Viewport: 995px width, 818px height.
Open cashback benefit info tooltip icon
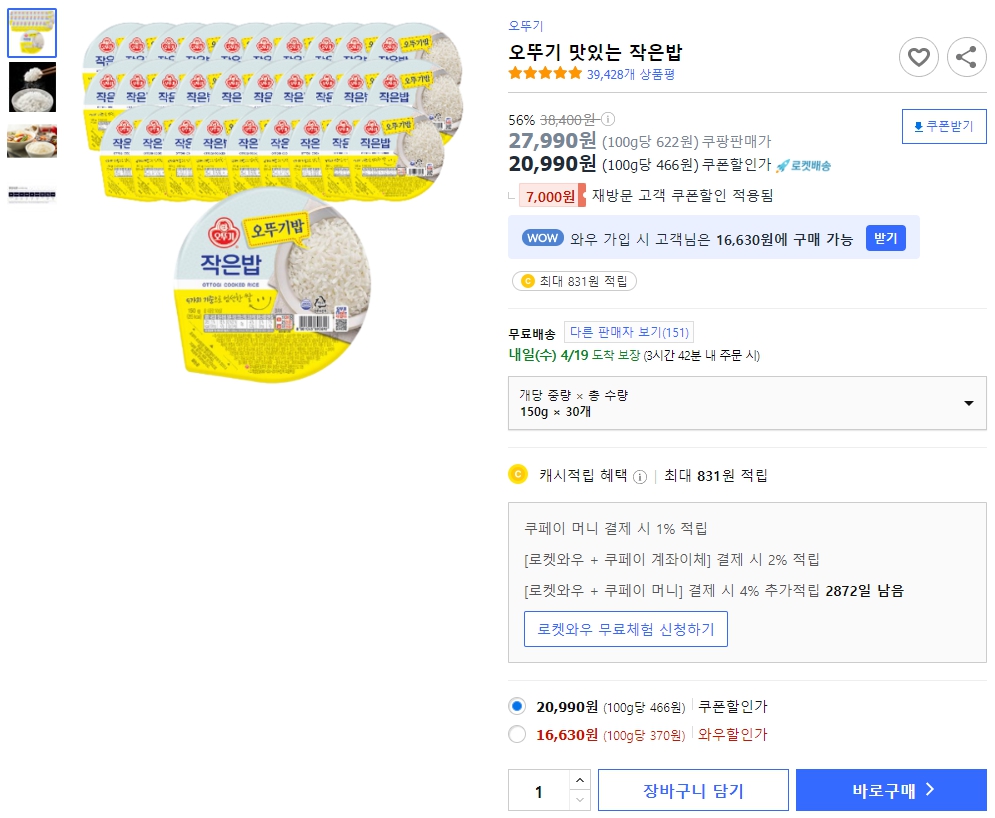pyautogui.click(x=639, y=476)
